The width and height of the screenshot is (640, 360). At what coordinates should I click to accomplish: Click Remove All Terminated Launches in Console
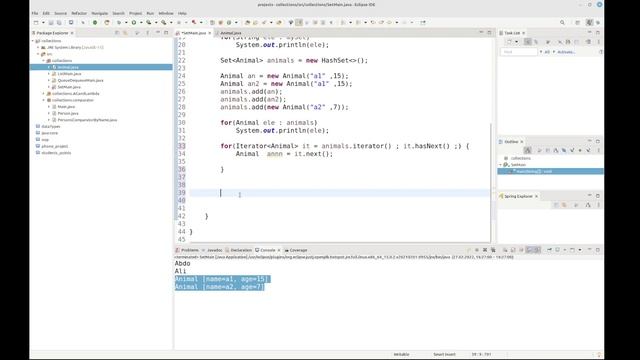point(493,250)
